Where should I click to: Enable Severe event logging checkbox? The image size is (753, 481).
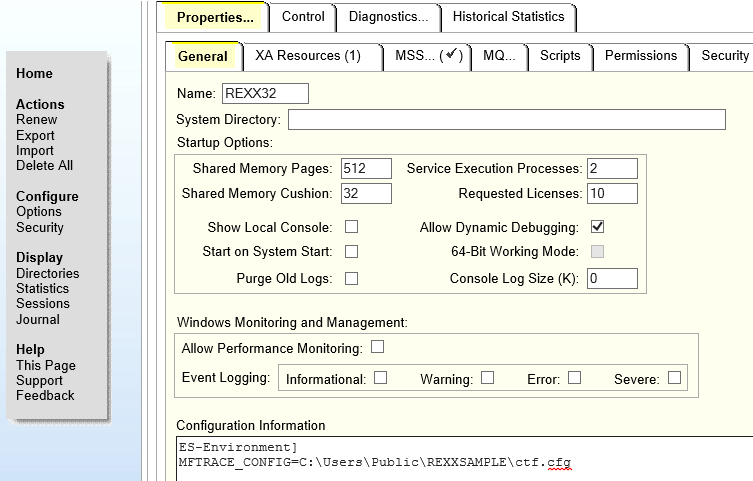[x=674, y=378]
